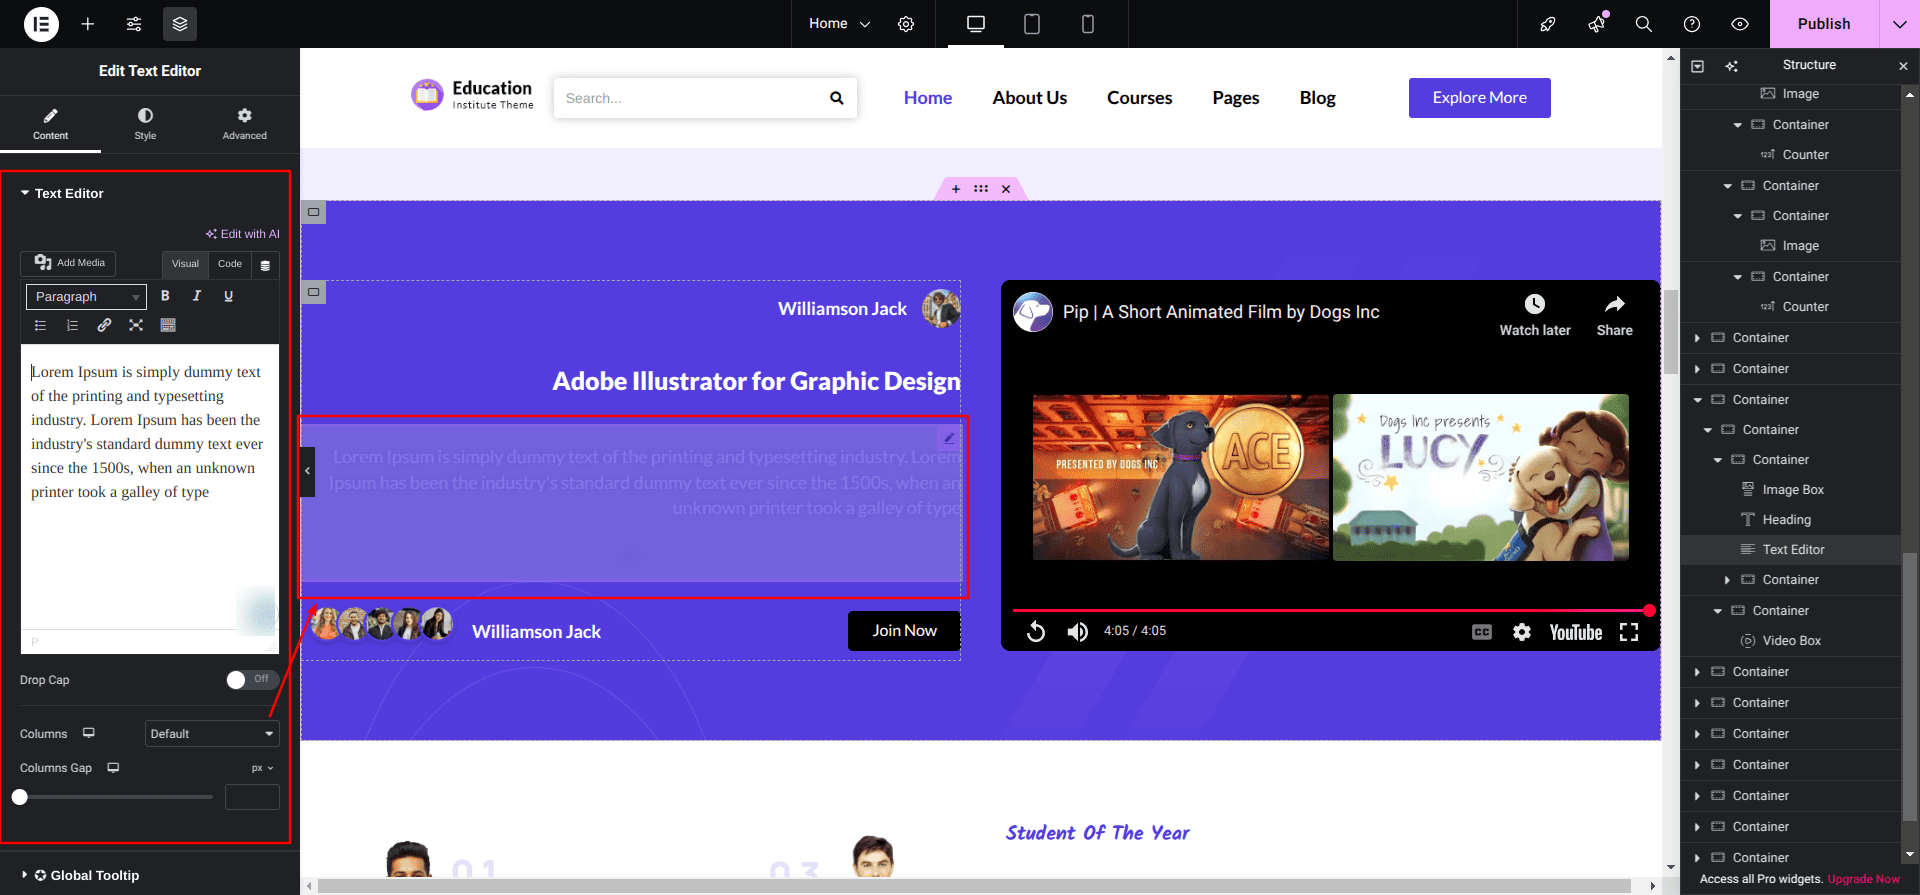
Task: Click the Bold formatting button
Action: coord(165,296)
